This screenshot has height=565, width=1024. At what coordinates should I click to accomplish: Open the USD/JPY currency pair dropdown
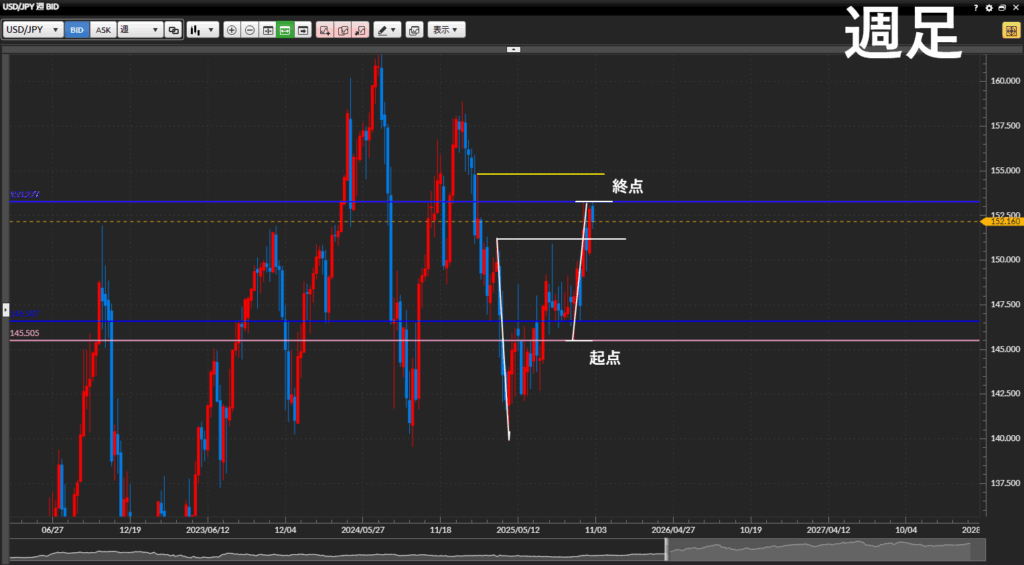(x=32, y=30)
